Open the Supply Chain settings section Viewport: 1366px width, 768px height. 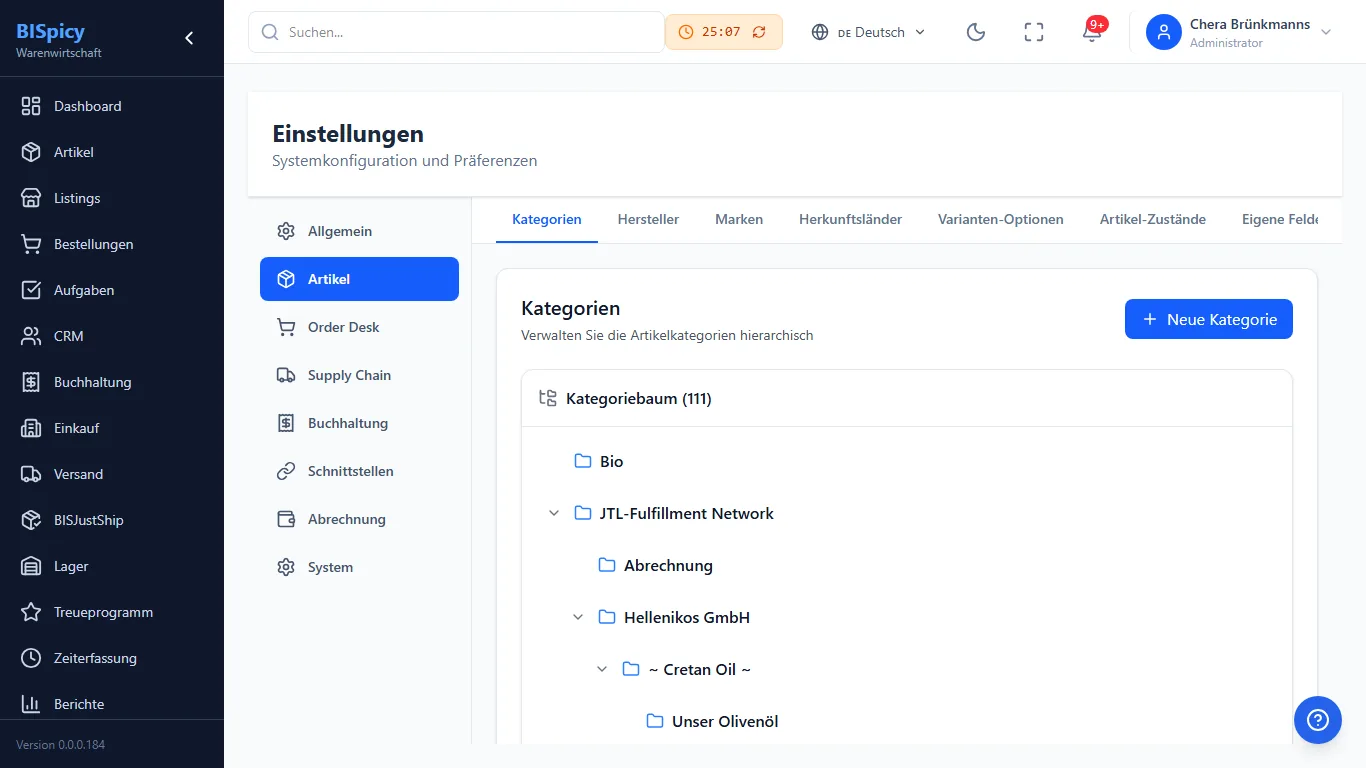pos(359,375)
